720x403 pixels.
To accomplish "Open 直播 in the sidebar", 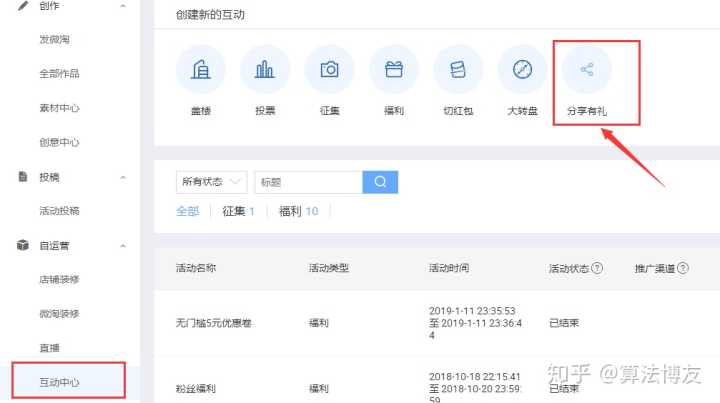I will (x=49, y=348).
